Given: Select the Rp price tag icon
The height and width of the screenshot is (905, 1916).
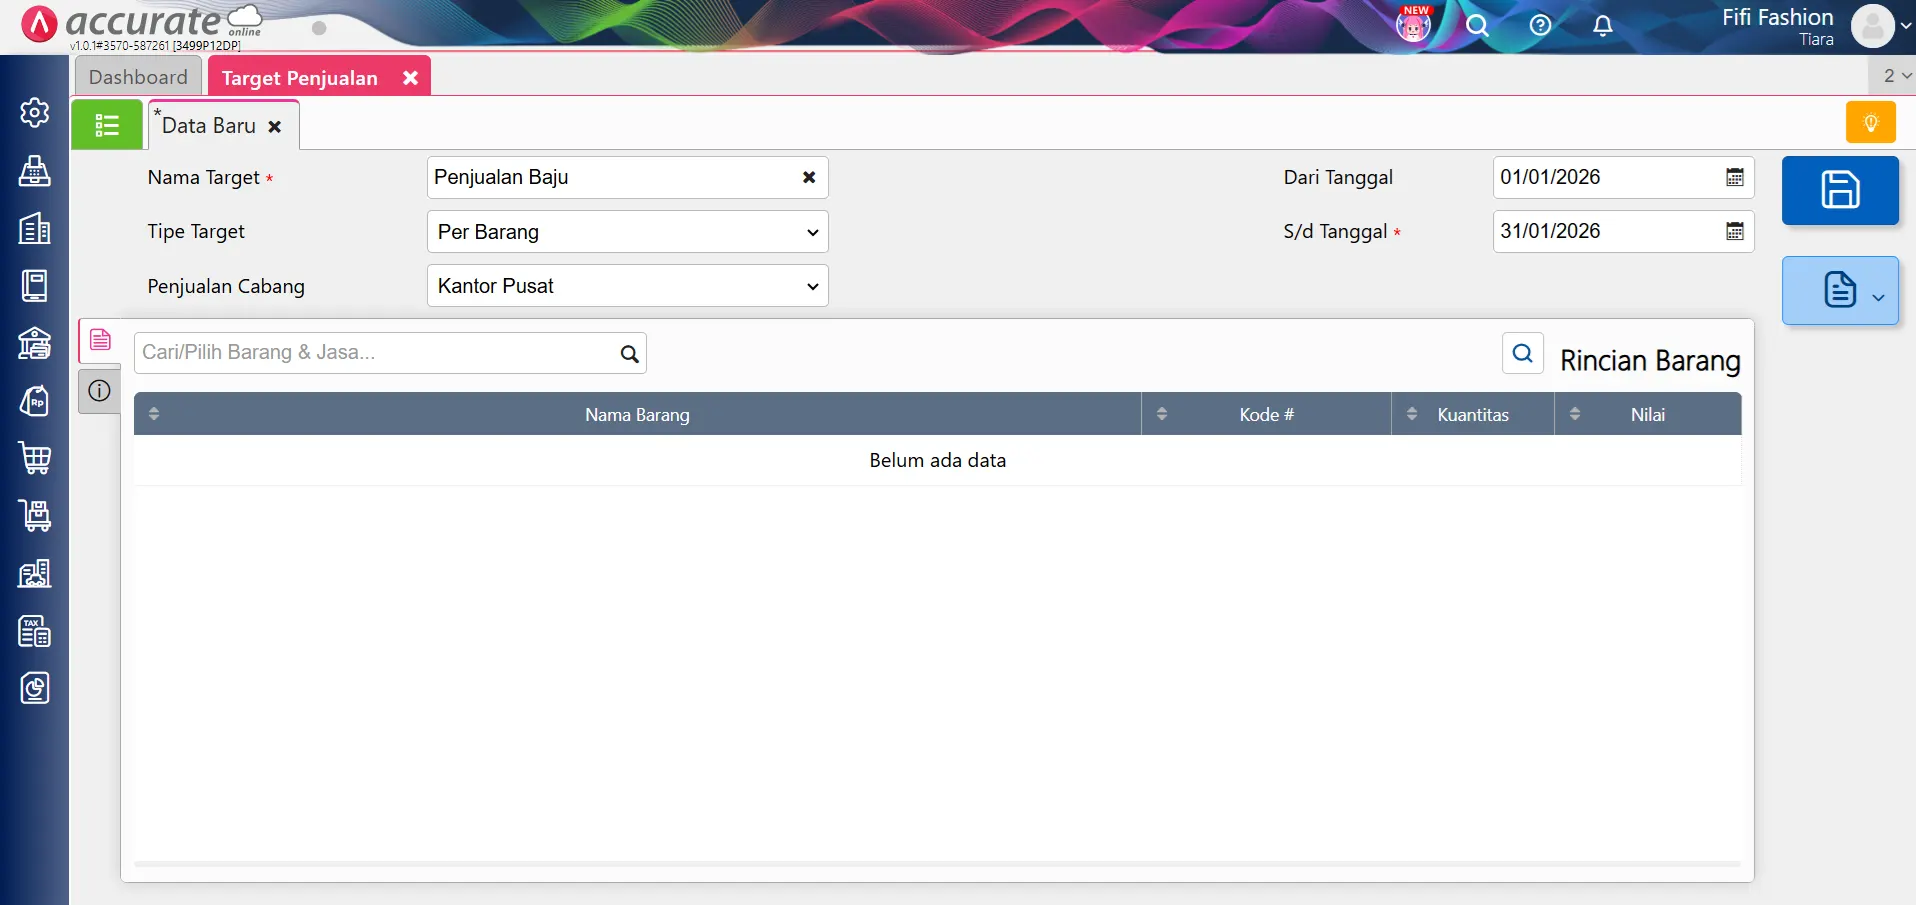Looking at the screenshot, I should tap(35, 401).
